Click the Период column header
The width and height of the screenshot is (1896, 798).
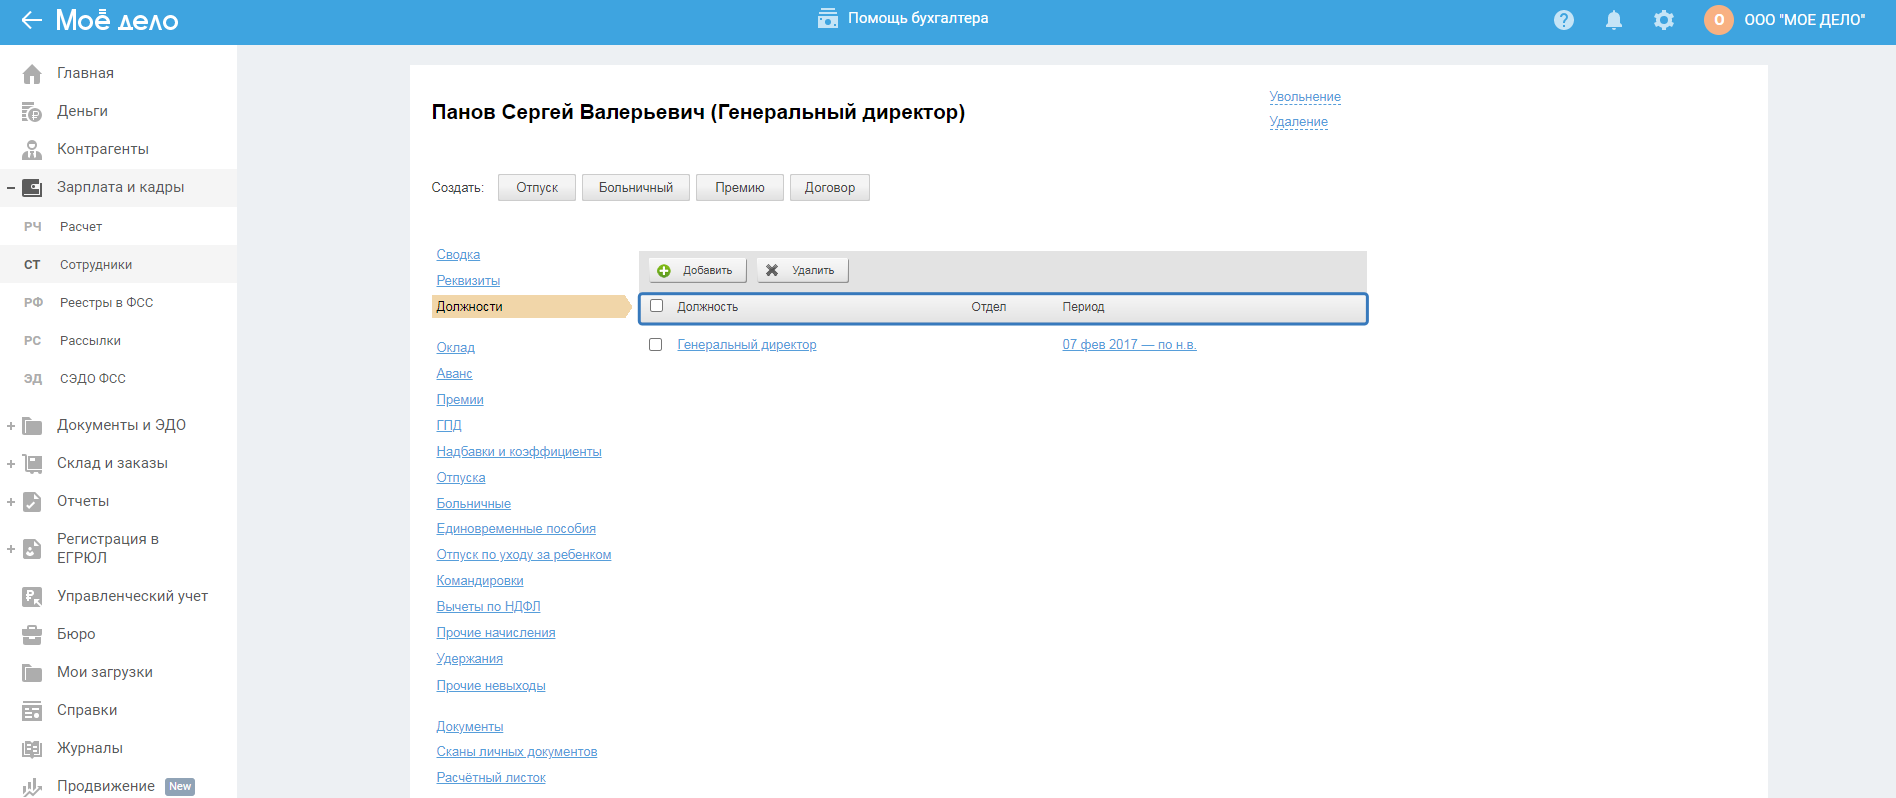pos(1083,307)
